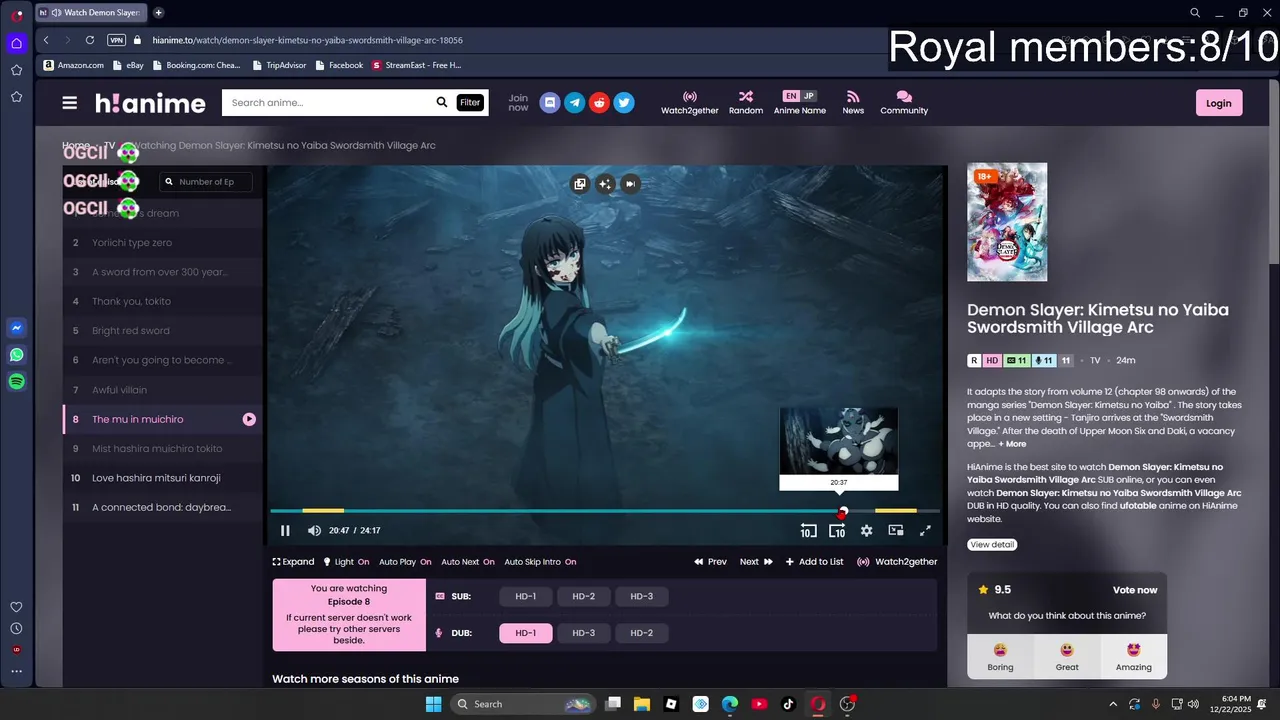1280x720 pixels.
Task: Open the Telegram join link icon
Action: tap(574, 102)
